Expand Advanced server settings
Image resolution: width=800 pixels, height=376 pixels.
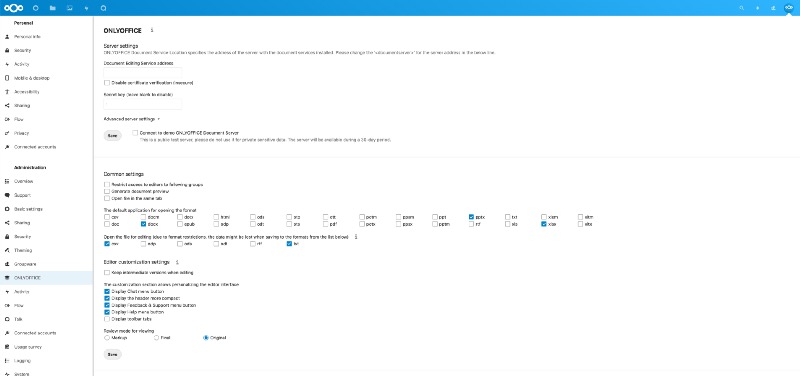coord(132,119)
